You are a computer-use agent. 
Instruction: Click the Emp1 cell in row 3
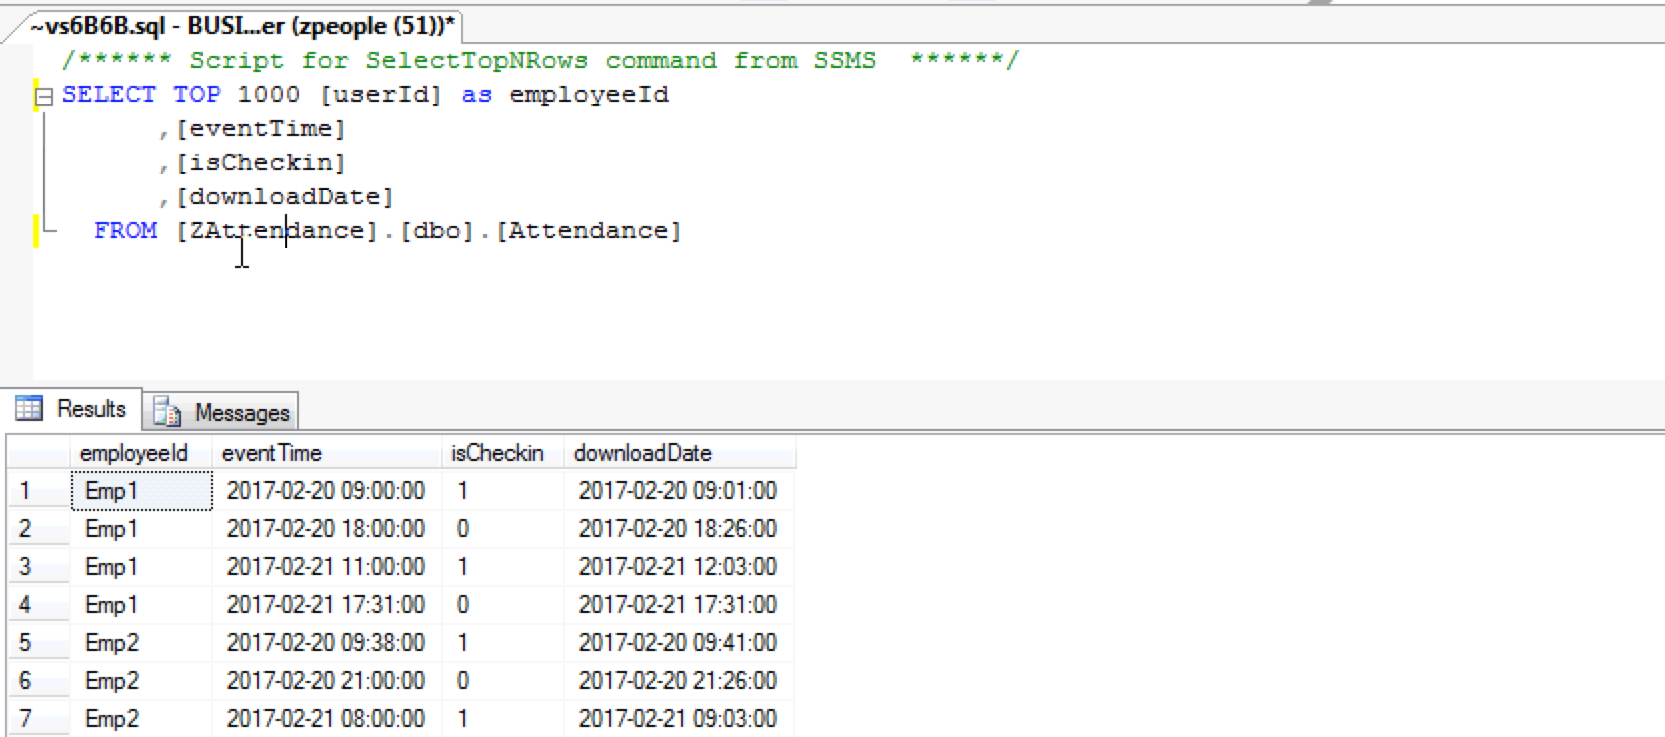click(141, 567)
